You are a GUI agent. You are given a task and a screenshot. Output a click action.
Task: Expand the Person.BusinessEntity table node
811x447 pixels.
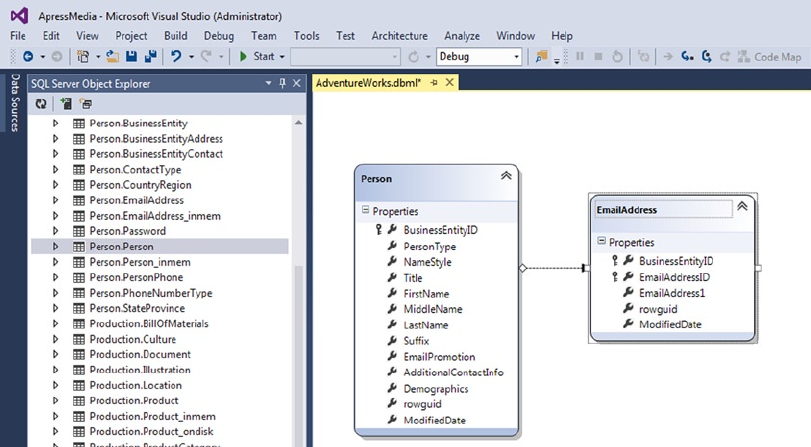pos(55,123)
